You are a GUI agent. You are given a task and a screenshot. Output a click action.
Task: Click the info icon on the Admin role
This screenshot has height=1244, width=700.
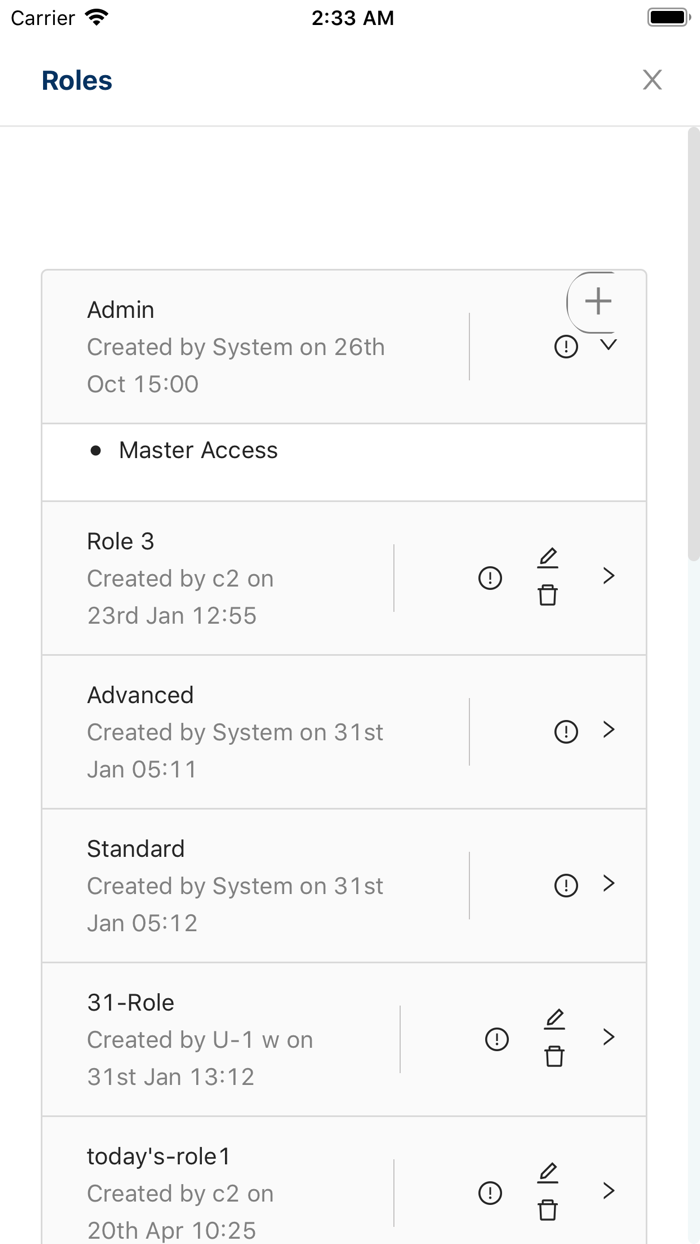(565, 346)
